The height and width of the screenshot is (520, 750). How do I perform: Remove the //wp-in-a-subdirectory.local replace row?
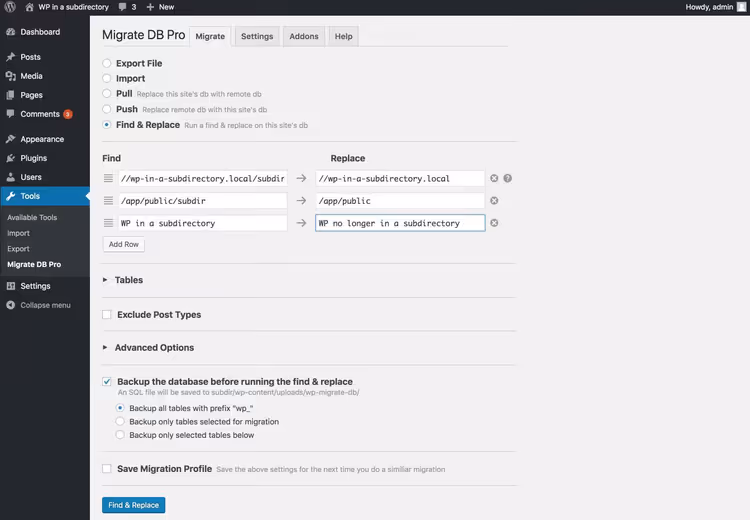[494, 178]
